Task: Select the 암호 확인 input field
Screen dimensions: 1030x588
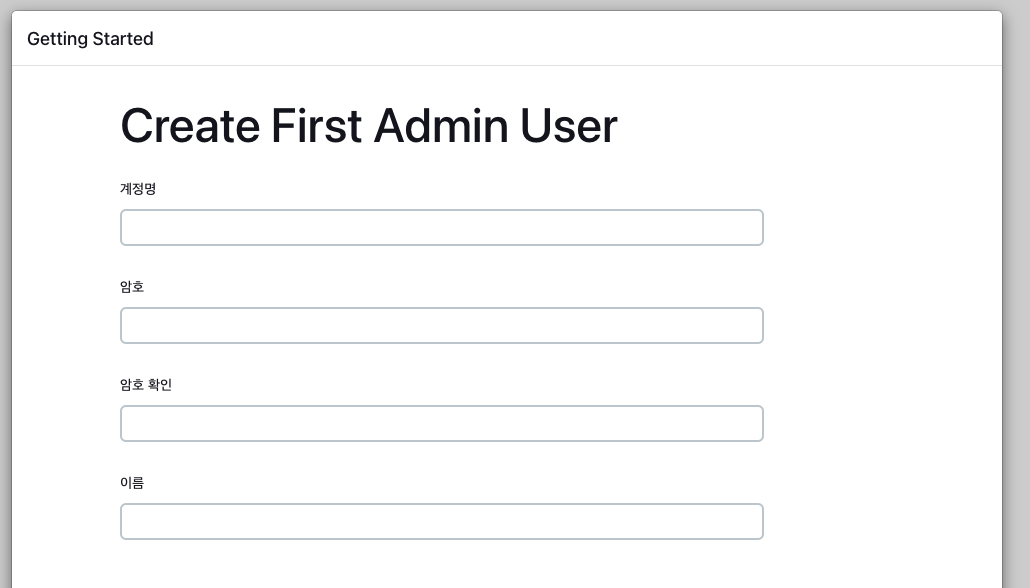Action: [x=441, y=423]
